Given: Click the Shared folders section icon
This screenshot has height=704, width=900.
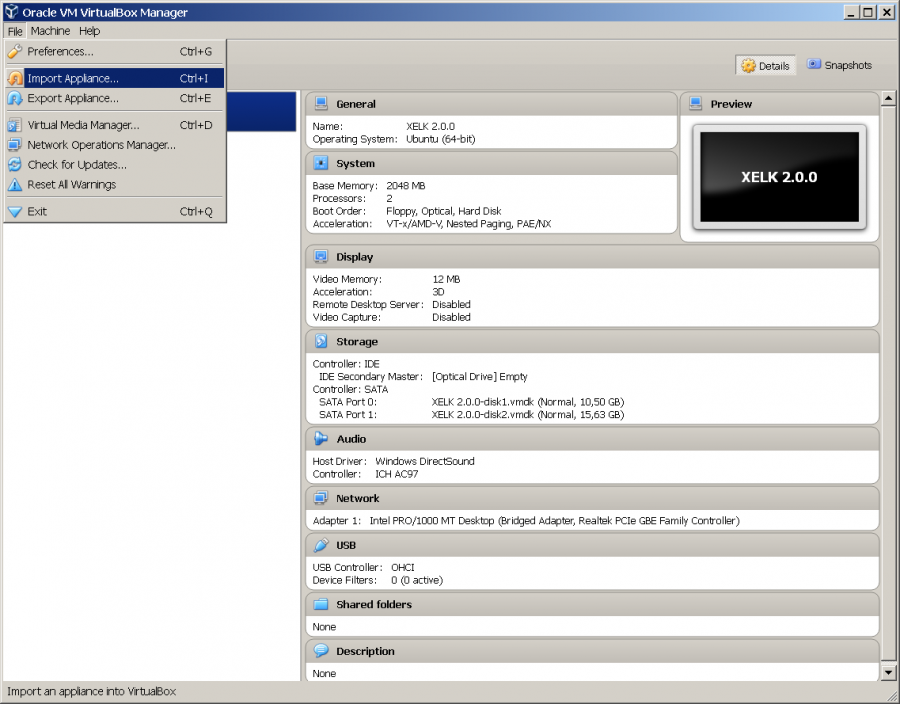Looking at the screenshot, I should coord(321,604).
